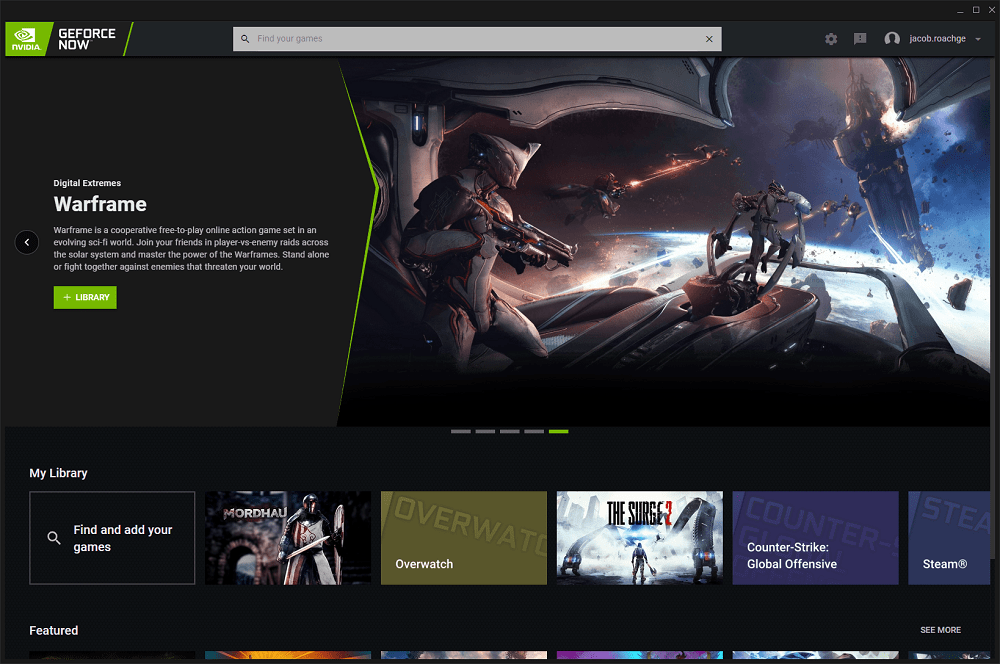This screenshot has width=1000, height=664.
Task: Select the third carousel indicator
Action: tap(510, 432)
